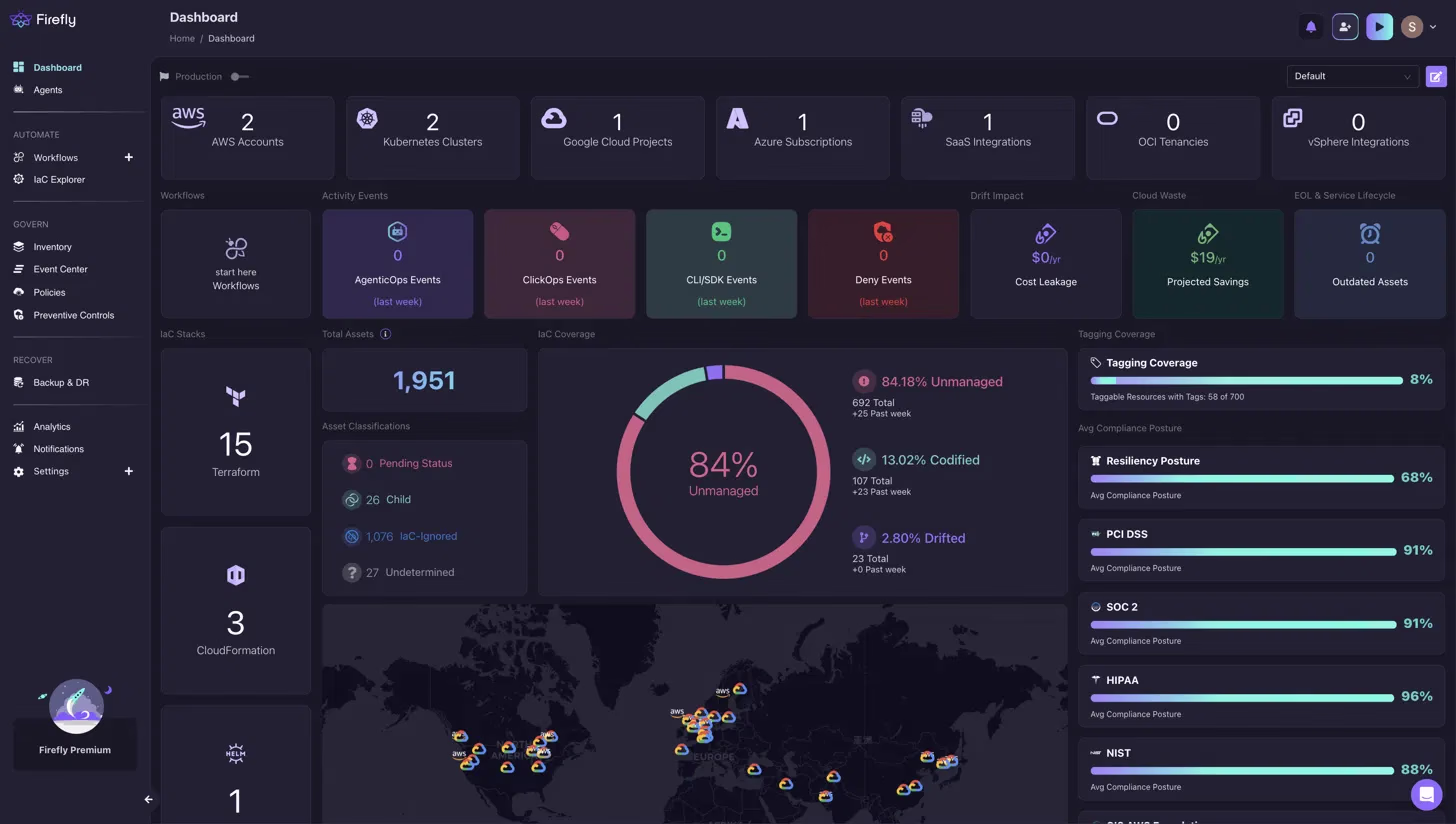Click the CloudFormation stack icon
1456x824 pixels.
[236, 575]
